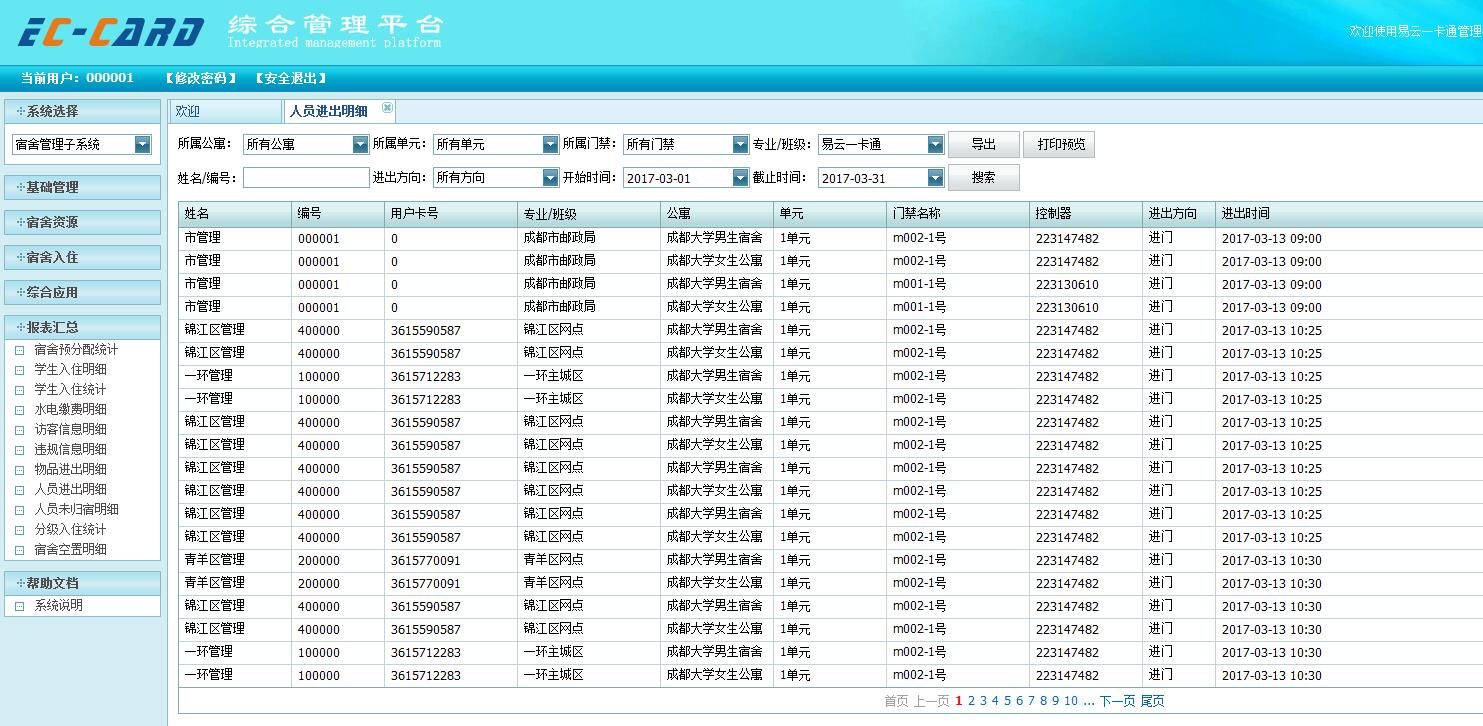Open 访客信息明细 report

pos(70,429)
